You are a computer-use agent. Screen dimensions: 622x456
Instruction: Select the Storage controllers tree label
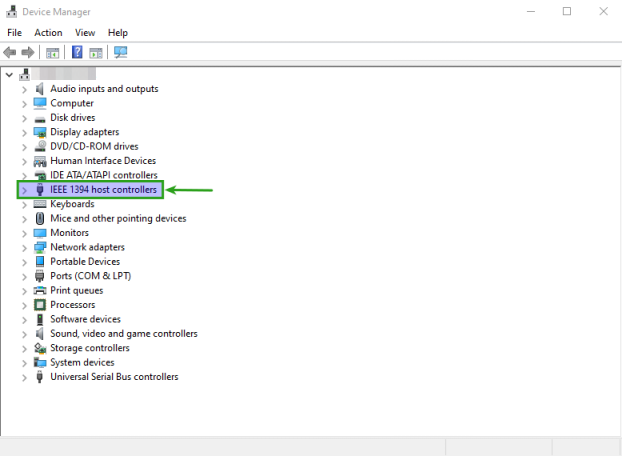tap(90, 348)
